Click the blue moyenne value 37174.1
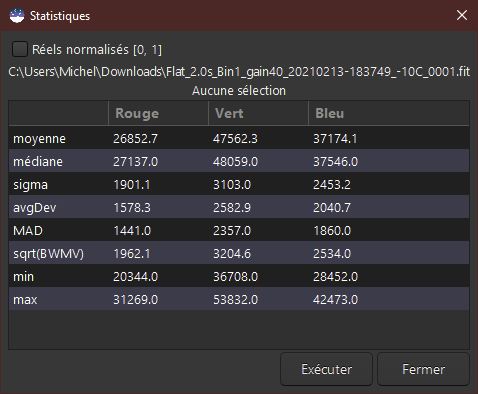 pos(335,139)
